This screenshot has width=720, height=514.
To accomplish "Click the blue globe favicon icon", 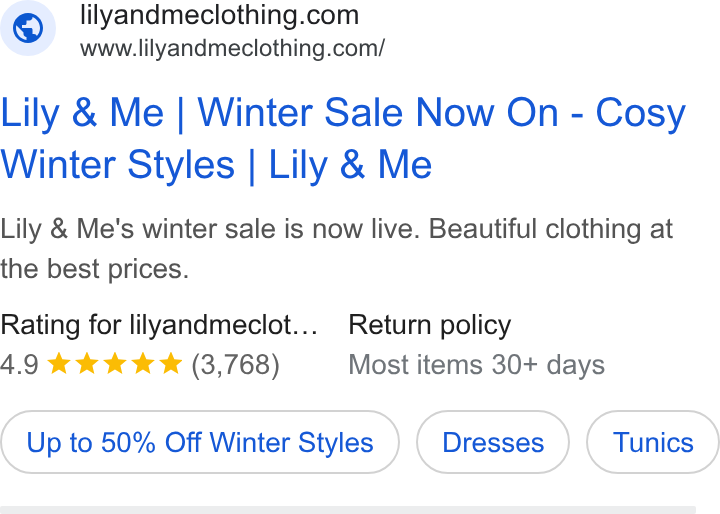I will tap(28, 28).
